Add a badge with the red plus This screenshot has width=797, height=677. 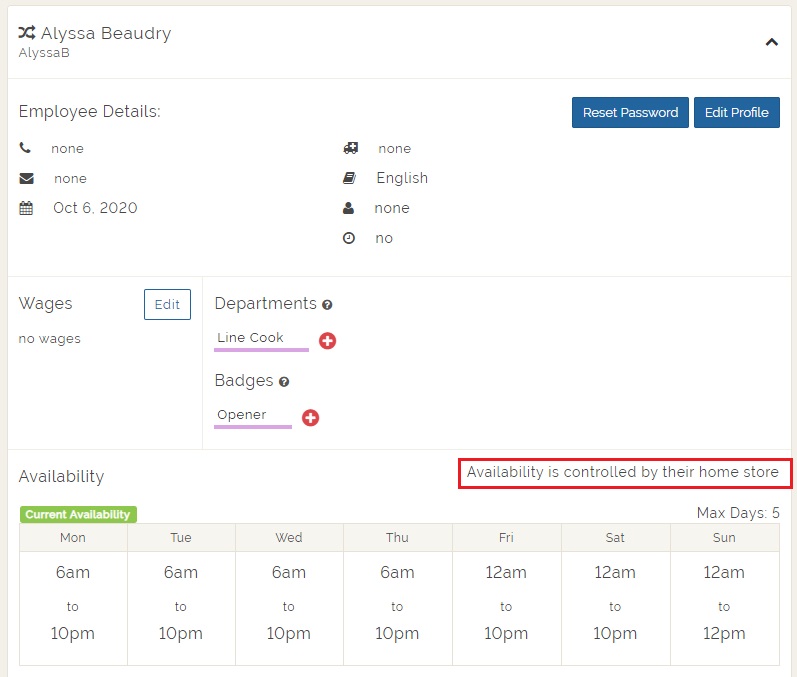310,417
